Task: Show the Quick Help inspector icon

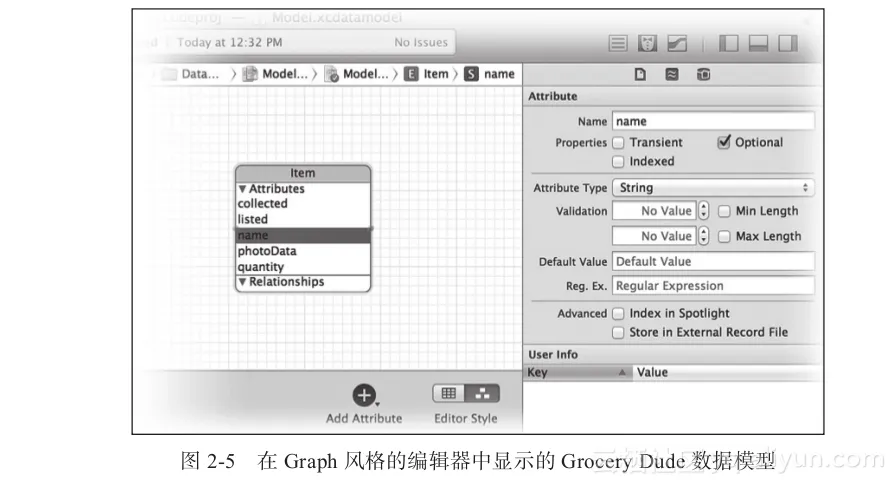Action: 672,74
